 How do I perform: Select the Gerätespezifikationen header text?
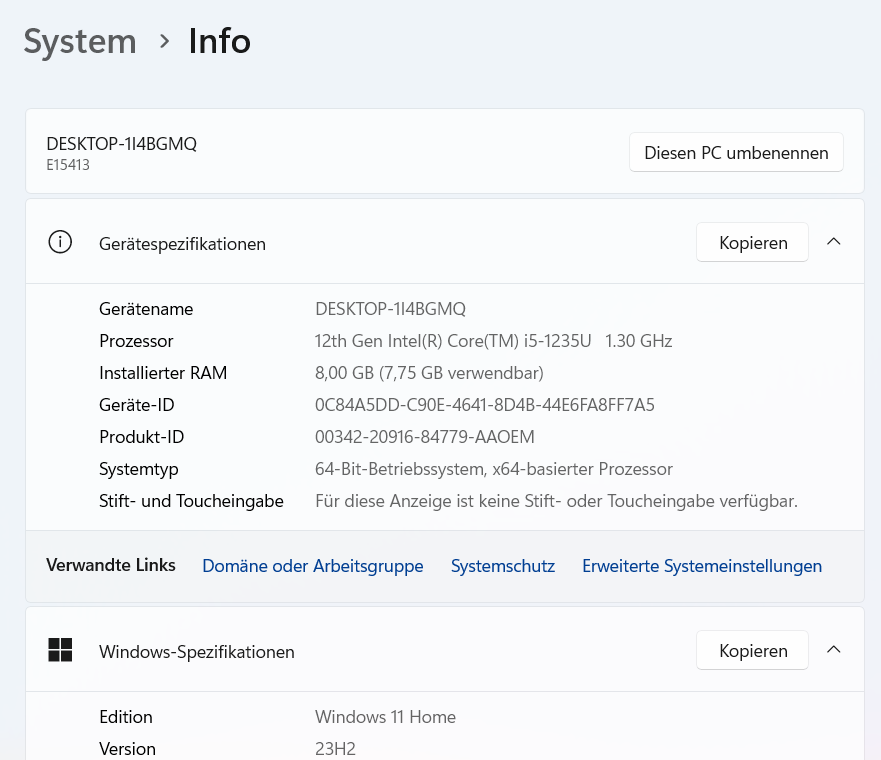pyautogui.click(x=182, y=244)
